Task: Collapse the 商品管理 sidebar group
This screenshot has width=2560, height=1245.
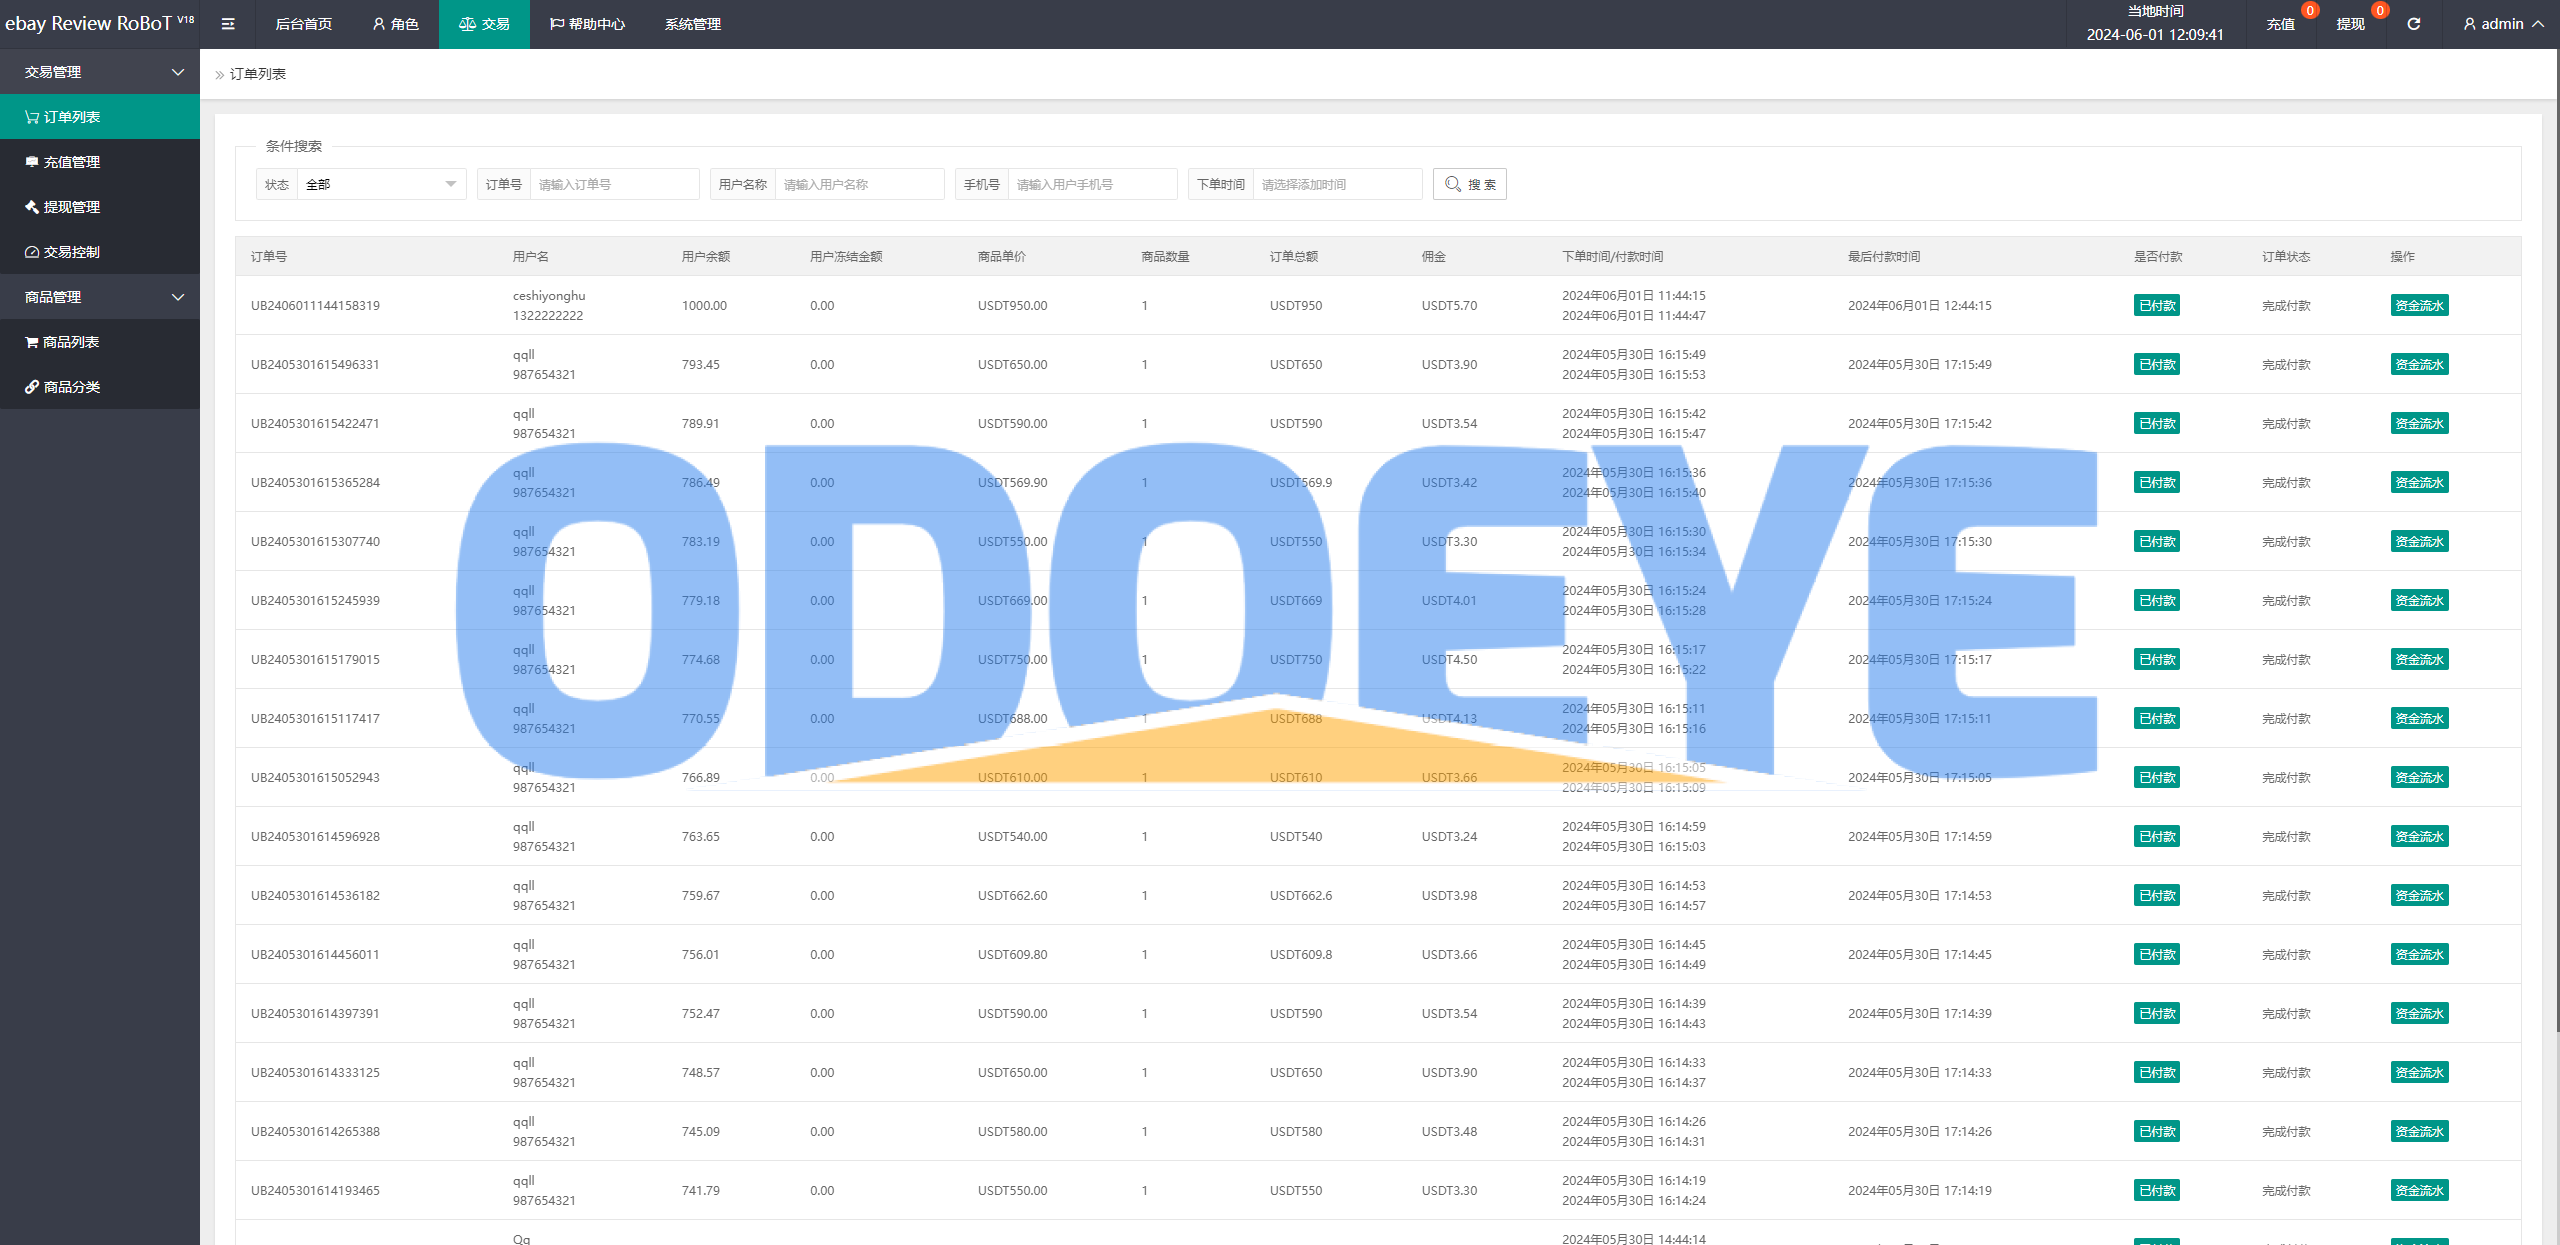Action: coord(100,297)
